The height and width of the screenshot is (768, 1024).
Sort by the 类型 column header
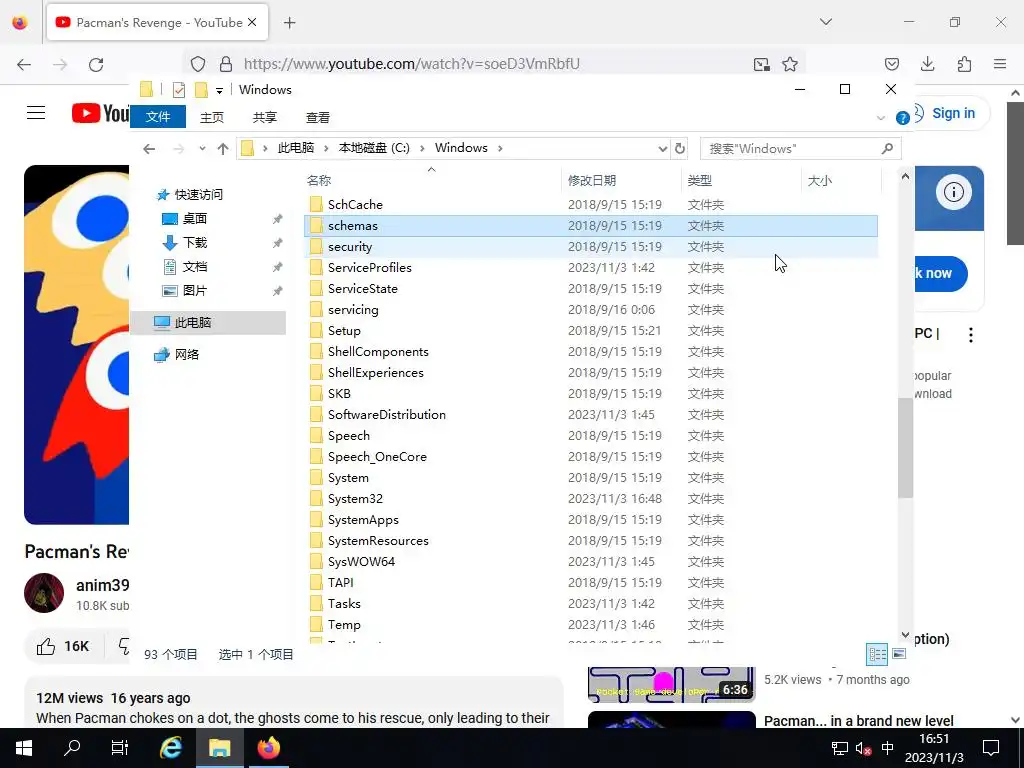(x=741, y=180)
